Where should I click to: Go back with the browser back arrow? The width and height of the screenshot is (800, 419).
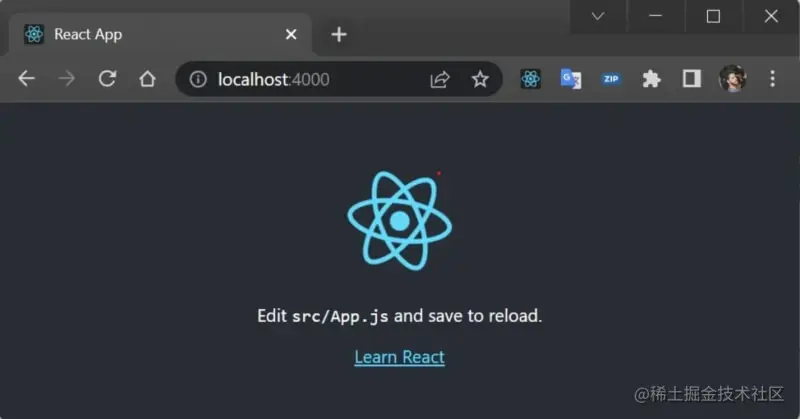27,79
